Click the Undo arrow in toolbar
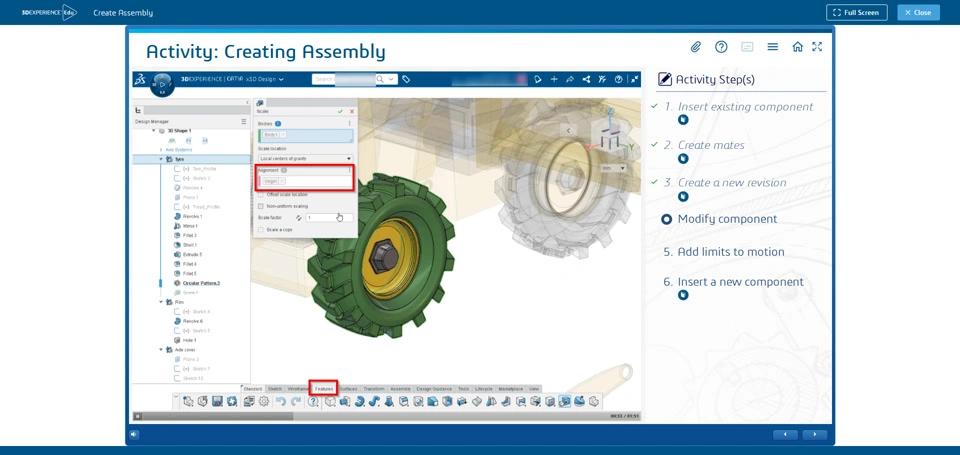Viewport: 960px width, 455px height. coord(280,402)
